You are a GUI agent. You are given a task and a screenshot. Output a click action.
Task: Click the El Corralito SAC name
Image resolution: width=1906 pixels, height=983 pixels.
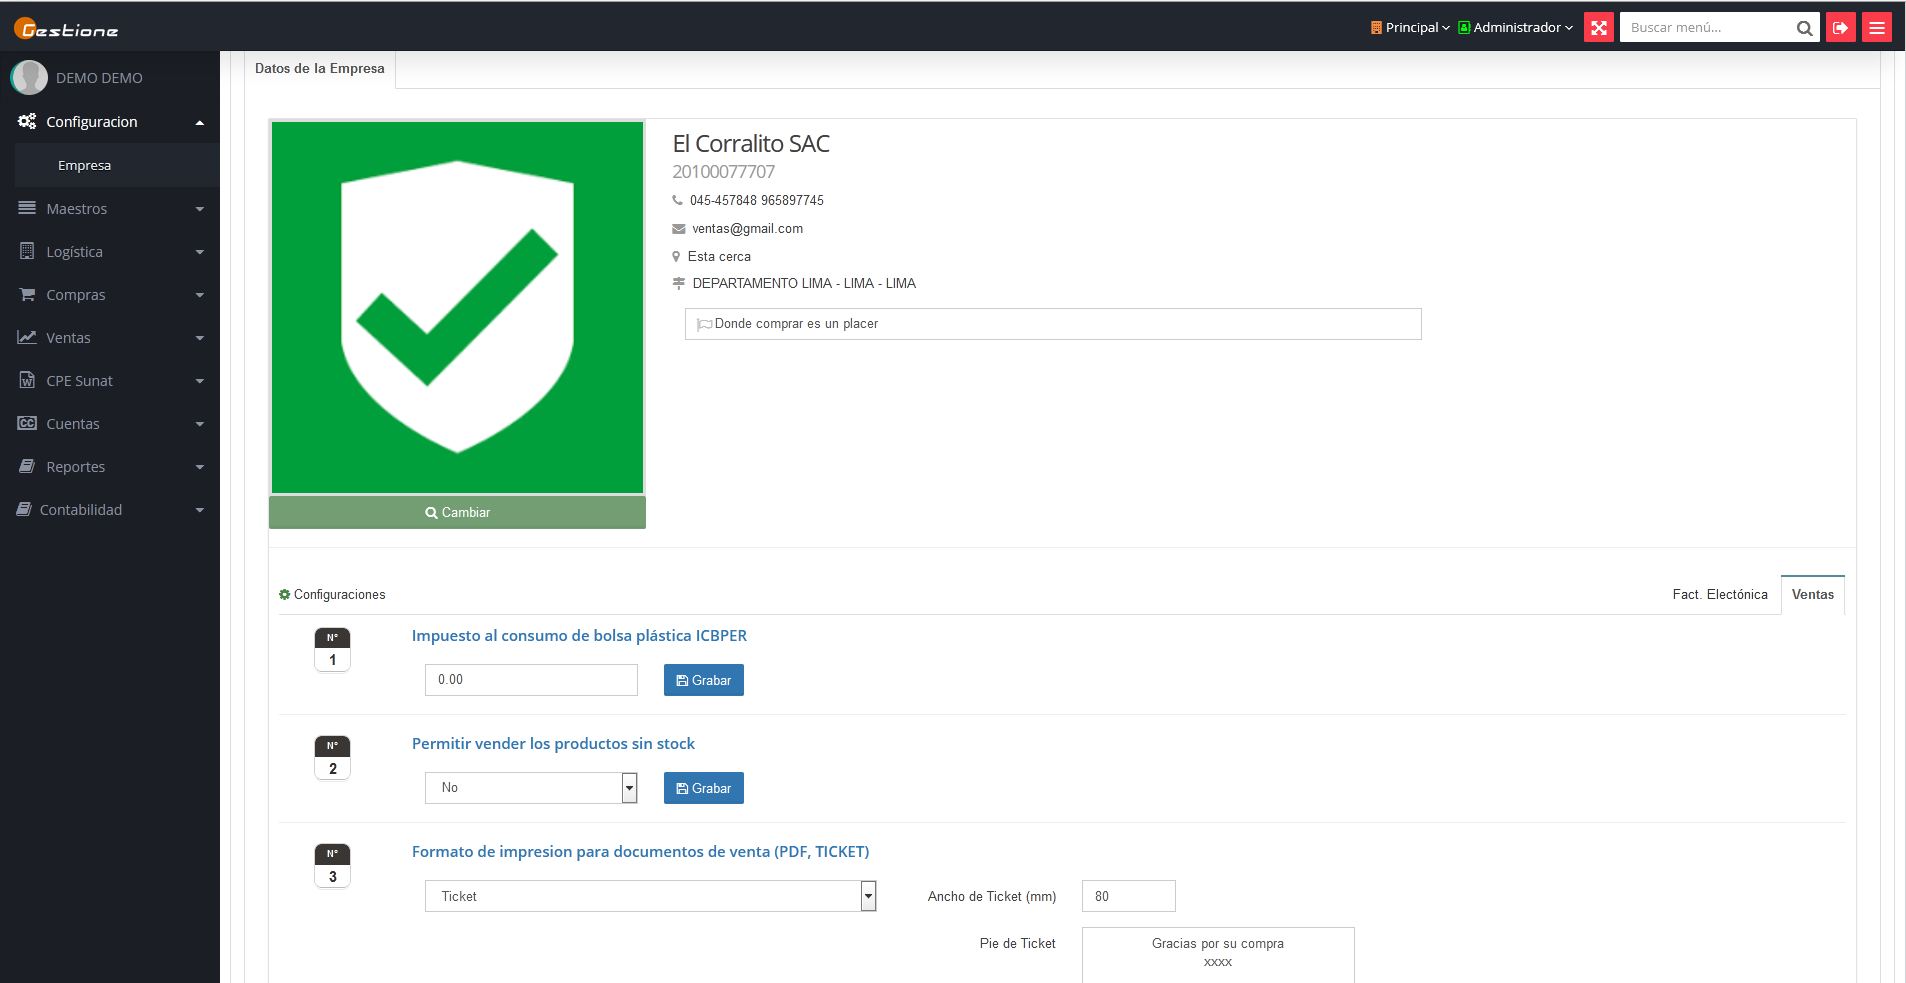tap(751, 144)
